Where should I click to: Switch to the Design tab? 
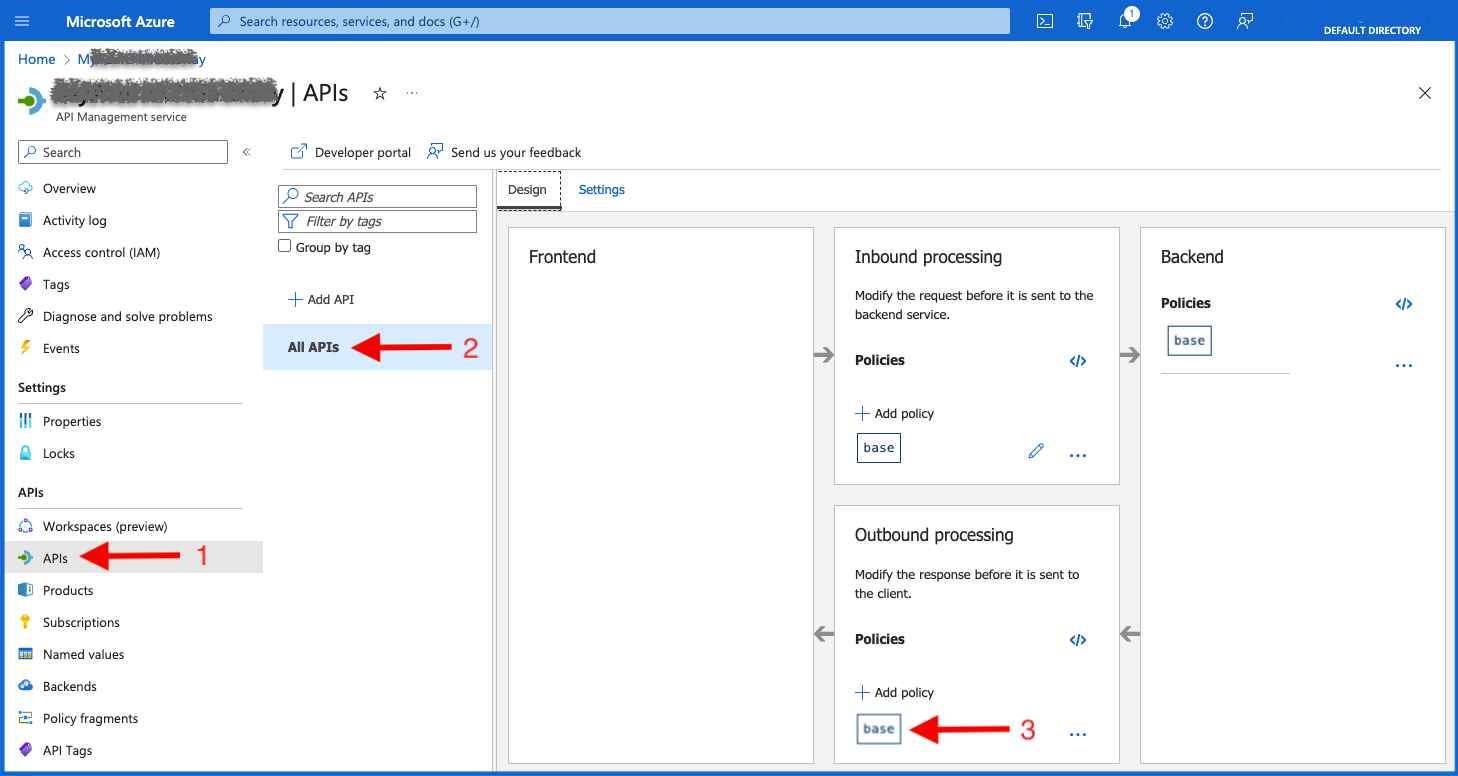[x=527, y=190]
